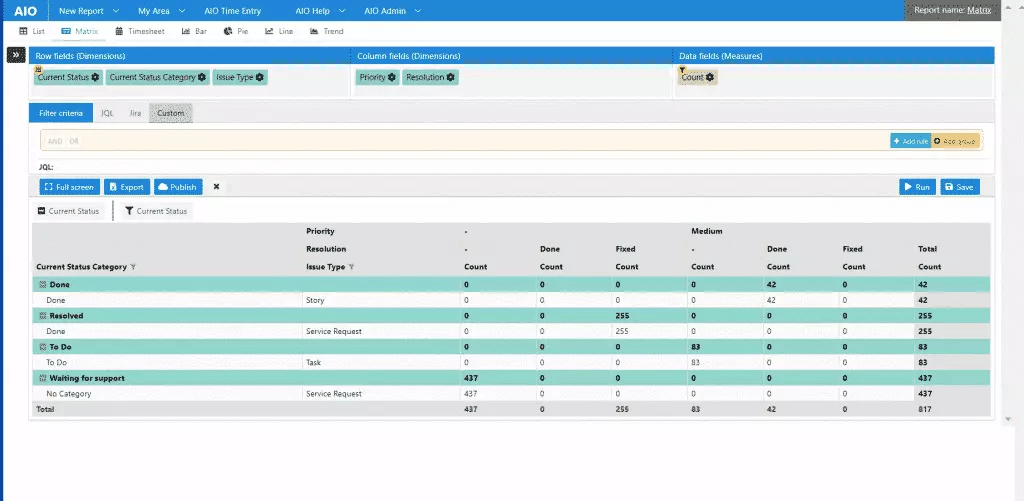The height and width of the screenshot is (501, 1024).
Task: Run the report
Action: pos(918,187)
